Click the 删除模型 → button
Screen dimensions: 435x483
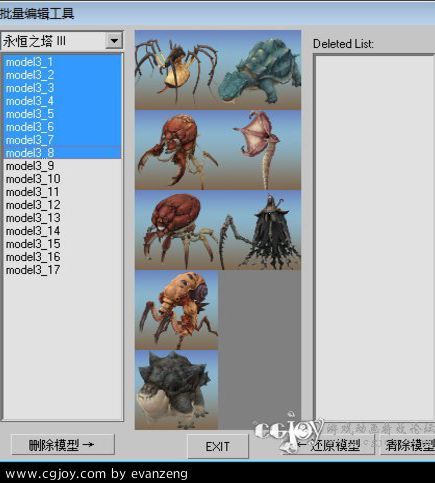pos(63,444)
